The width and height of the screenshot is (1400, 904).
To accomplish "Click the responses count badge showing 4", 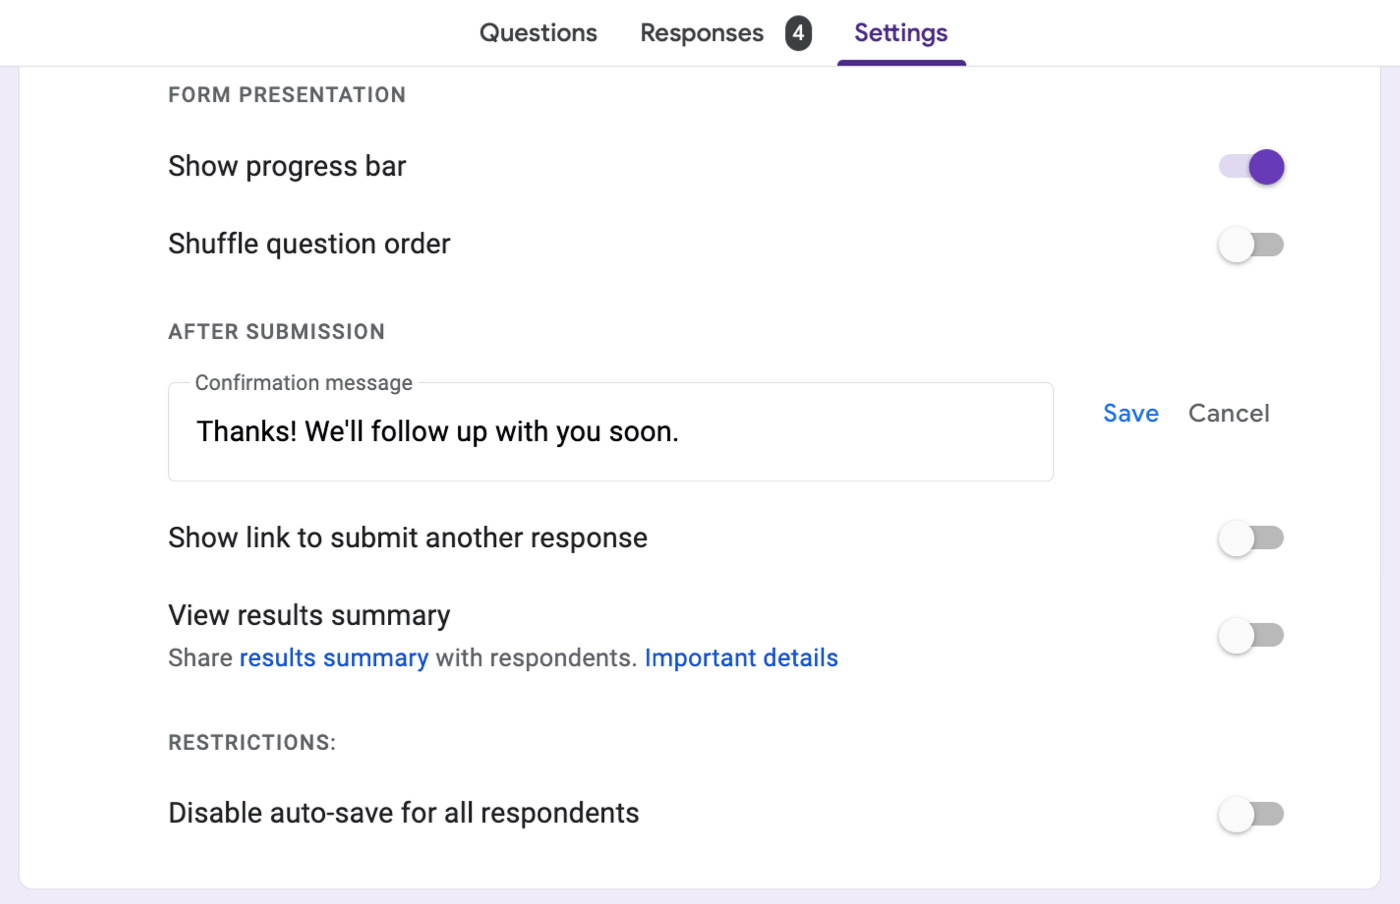I will (798, 33).
